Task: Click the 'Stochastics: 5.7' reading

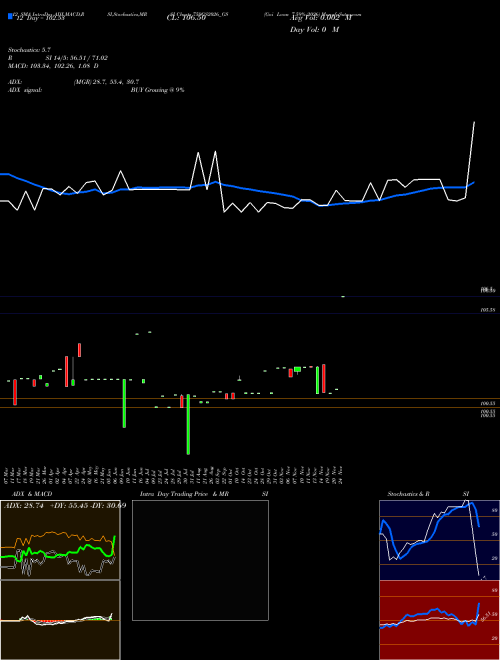Action: 29,50
